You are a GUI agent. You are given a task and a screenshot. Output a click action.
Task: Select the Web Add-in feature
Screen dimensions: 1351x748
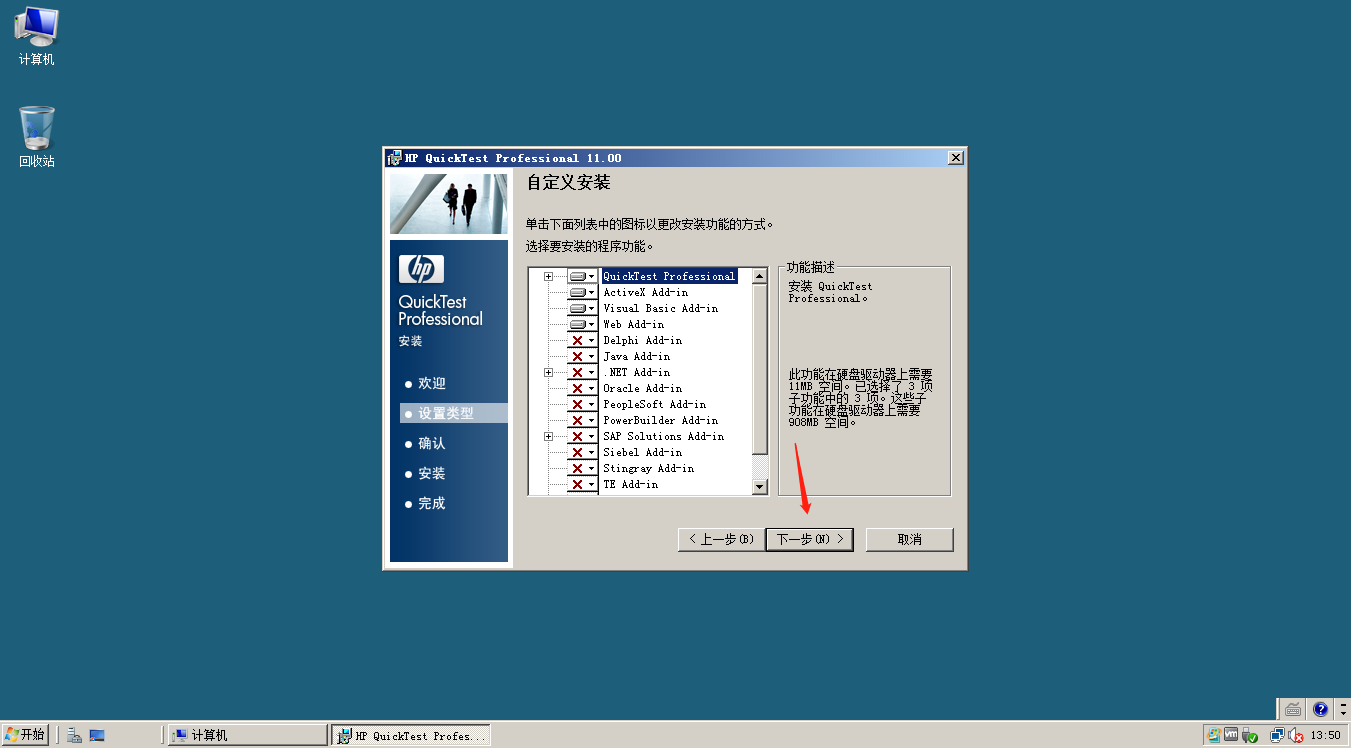pos(633,324)
